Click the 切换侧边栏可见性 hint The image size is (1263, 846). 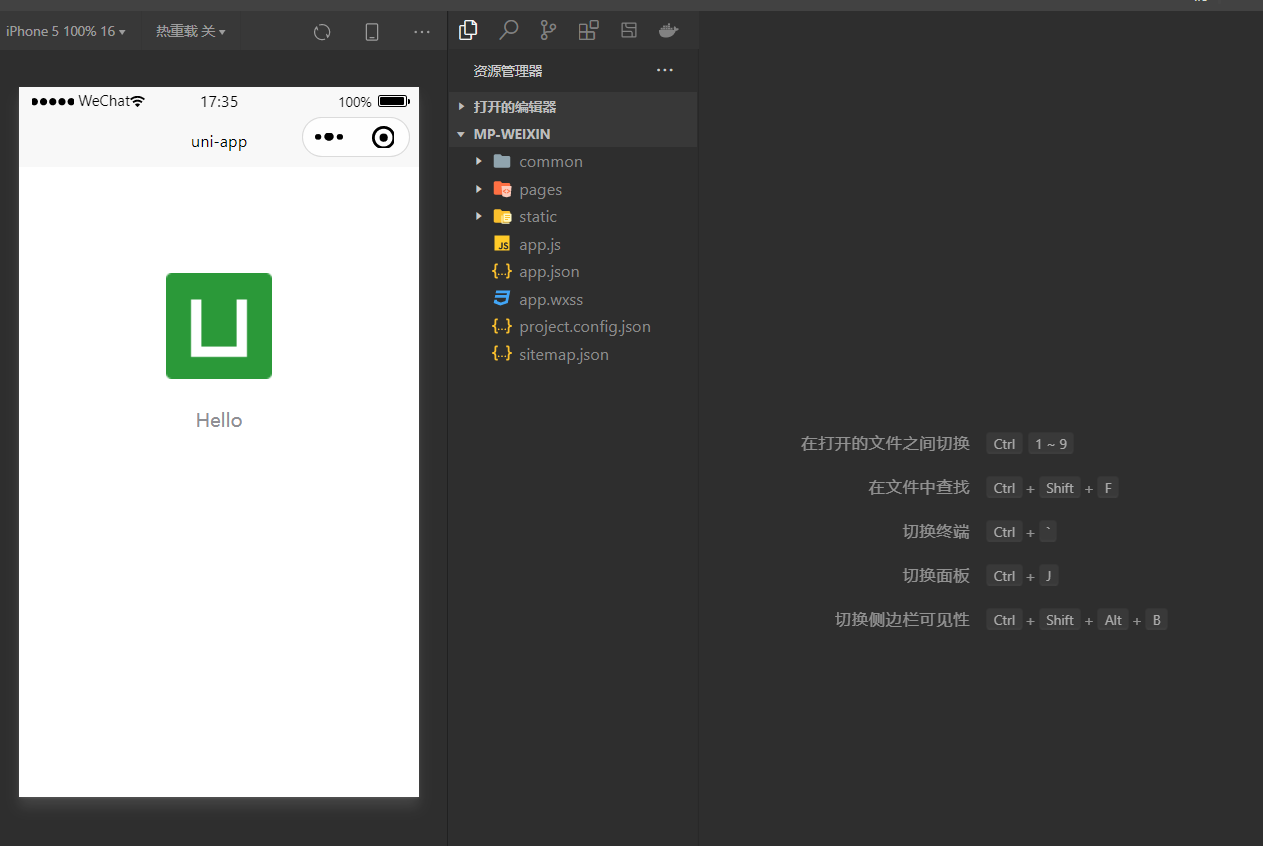tap(902, 619)
